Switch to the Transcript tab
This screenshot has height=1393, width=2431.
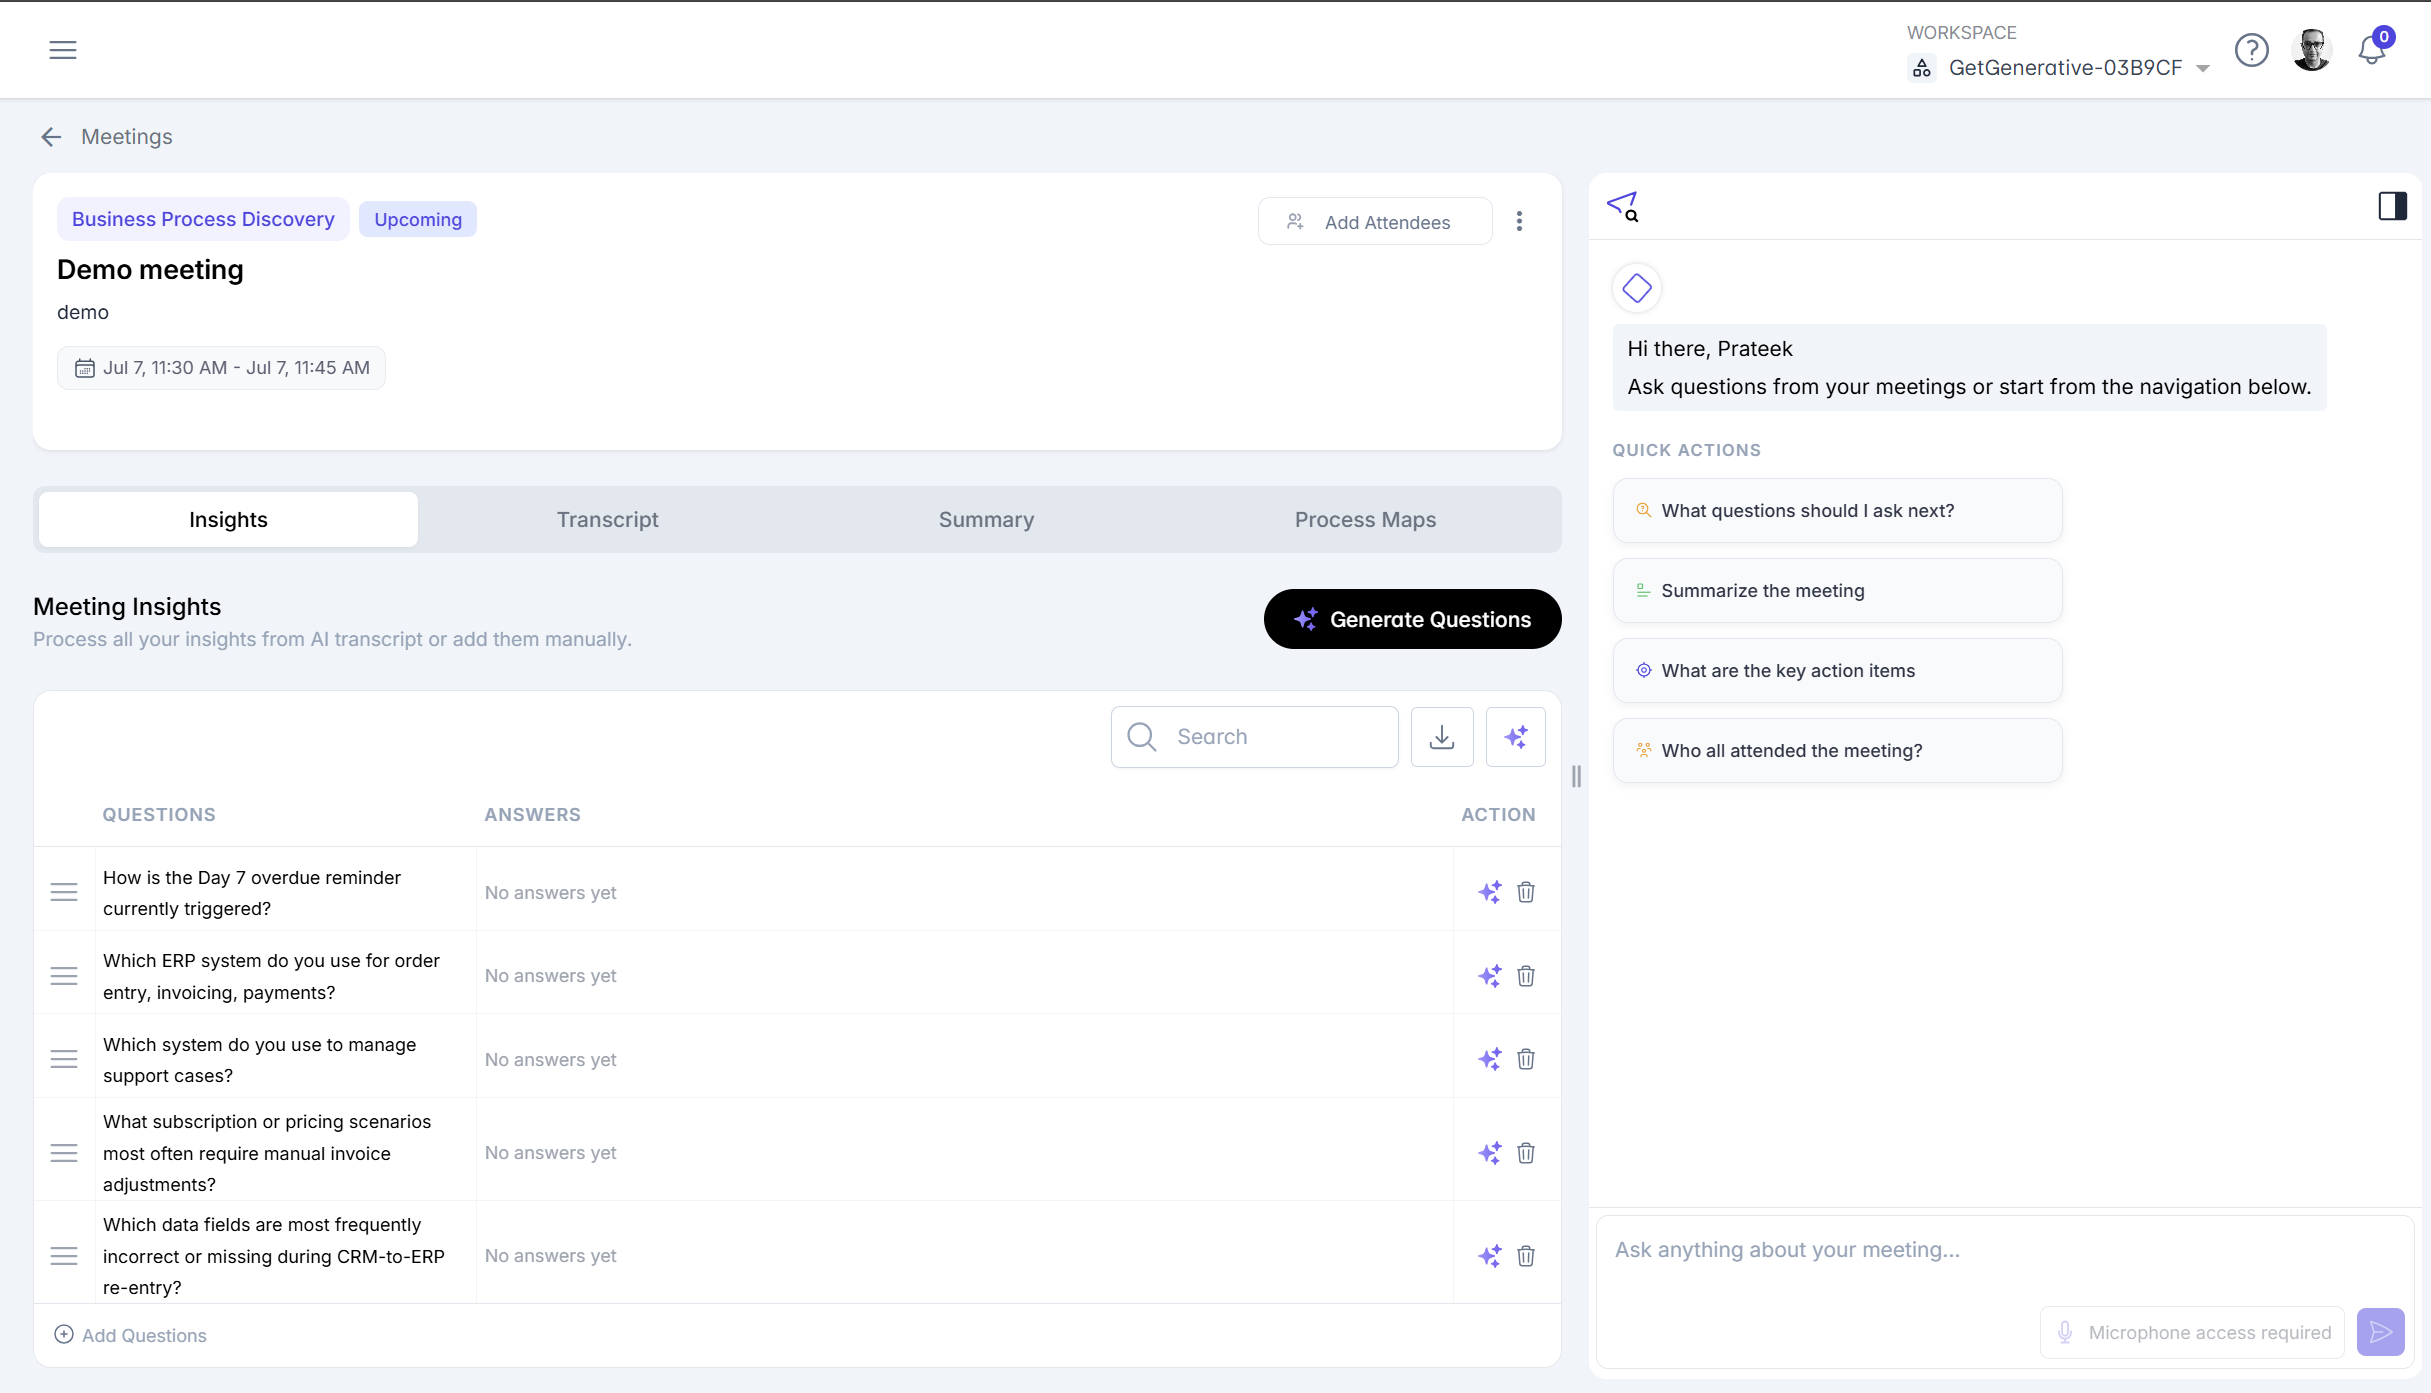(607, 520)
